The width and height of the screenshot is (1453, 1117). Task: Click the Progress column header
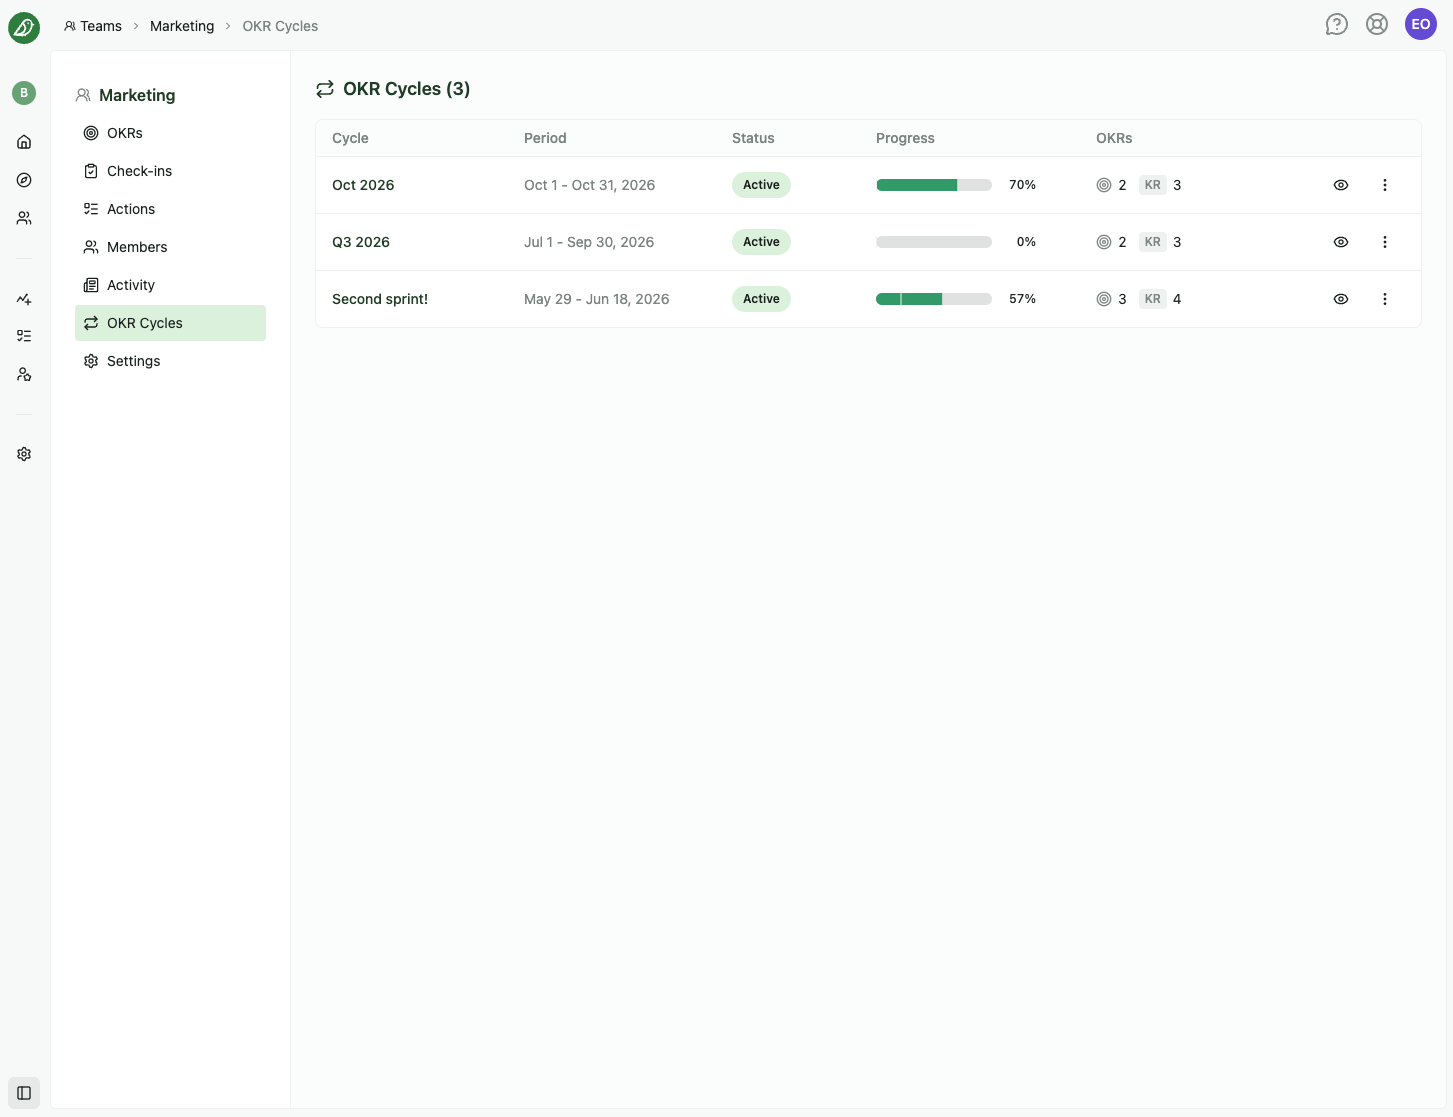point(905,138)
